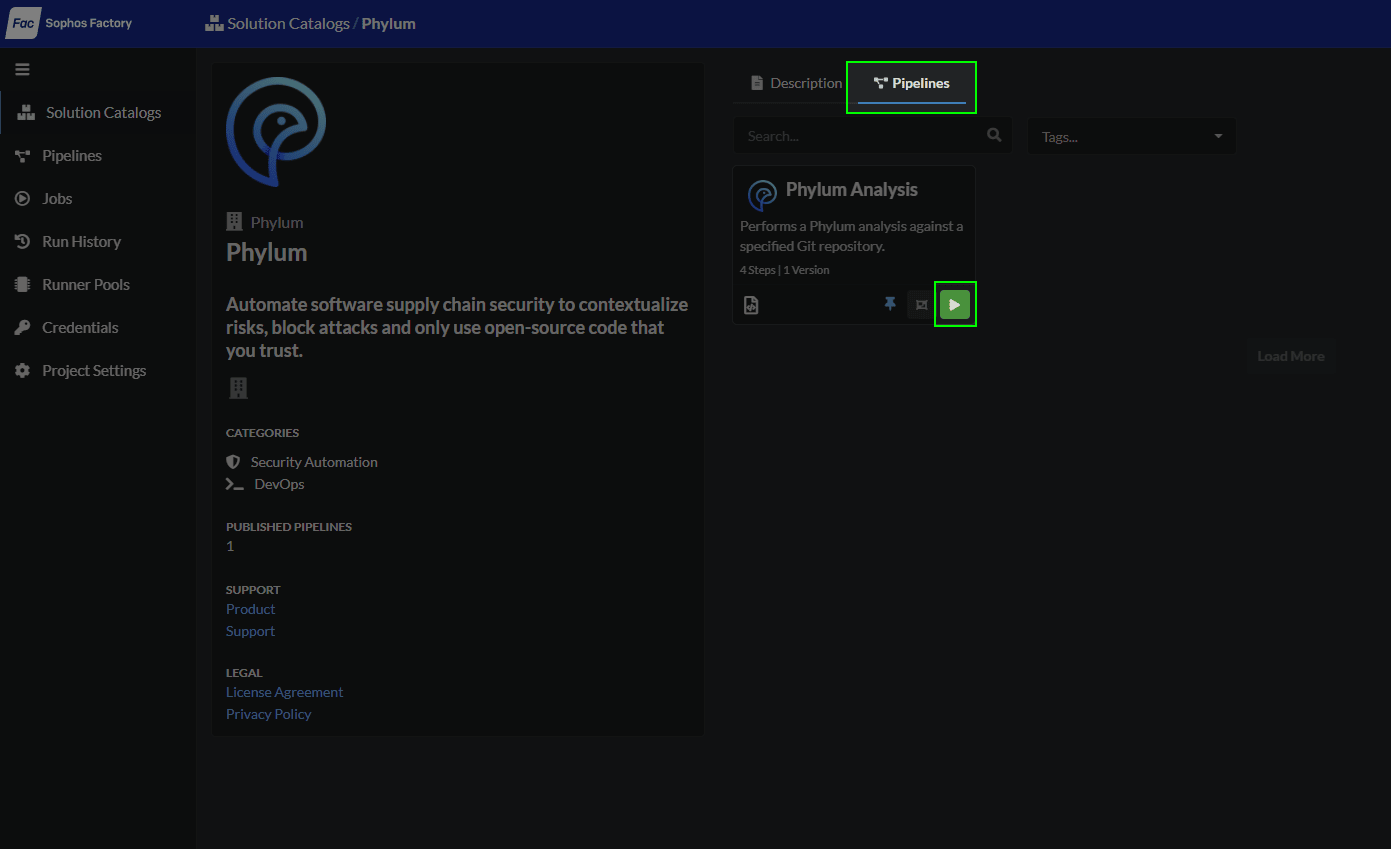Click the '4 Steps | 1 Version' text
Viewport: 1391px width, 849px height.
[784, 270]
